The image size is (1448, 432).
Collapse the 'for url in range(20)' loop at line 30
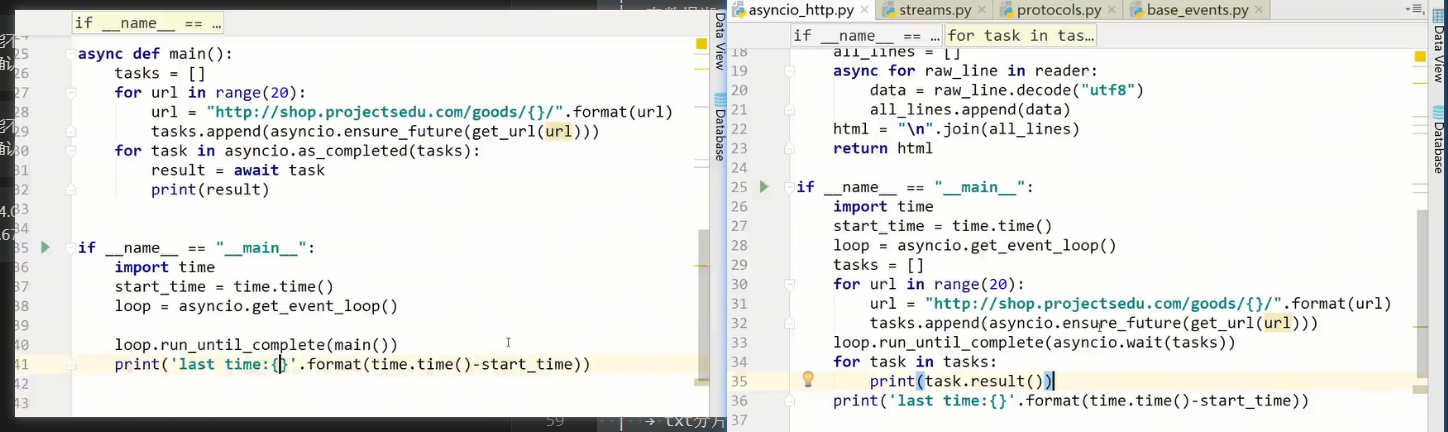click(789, 284)
